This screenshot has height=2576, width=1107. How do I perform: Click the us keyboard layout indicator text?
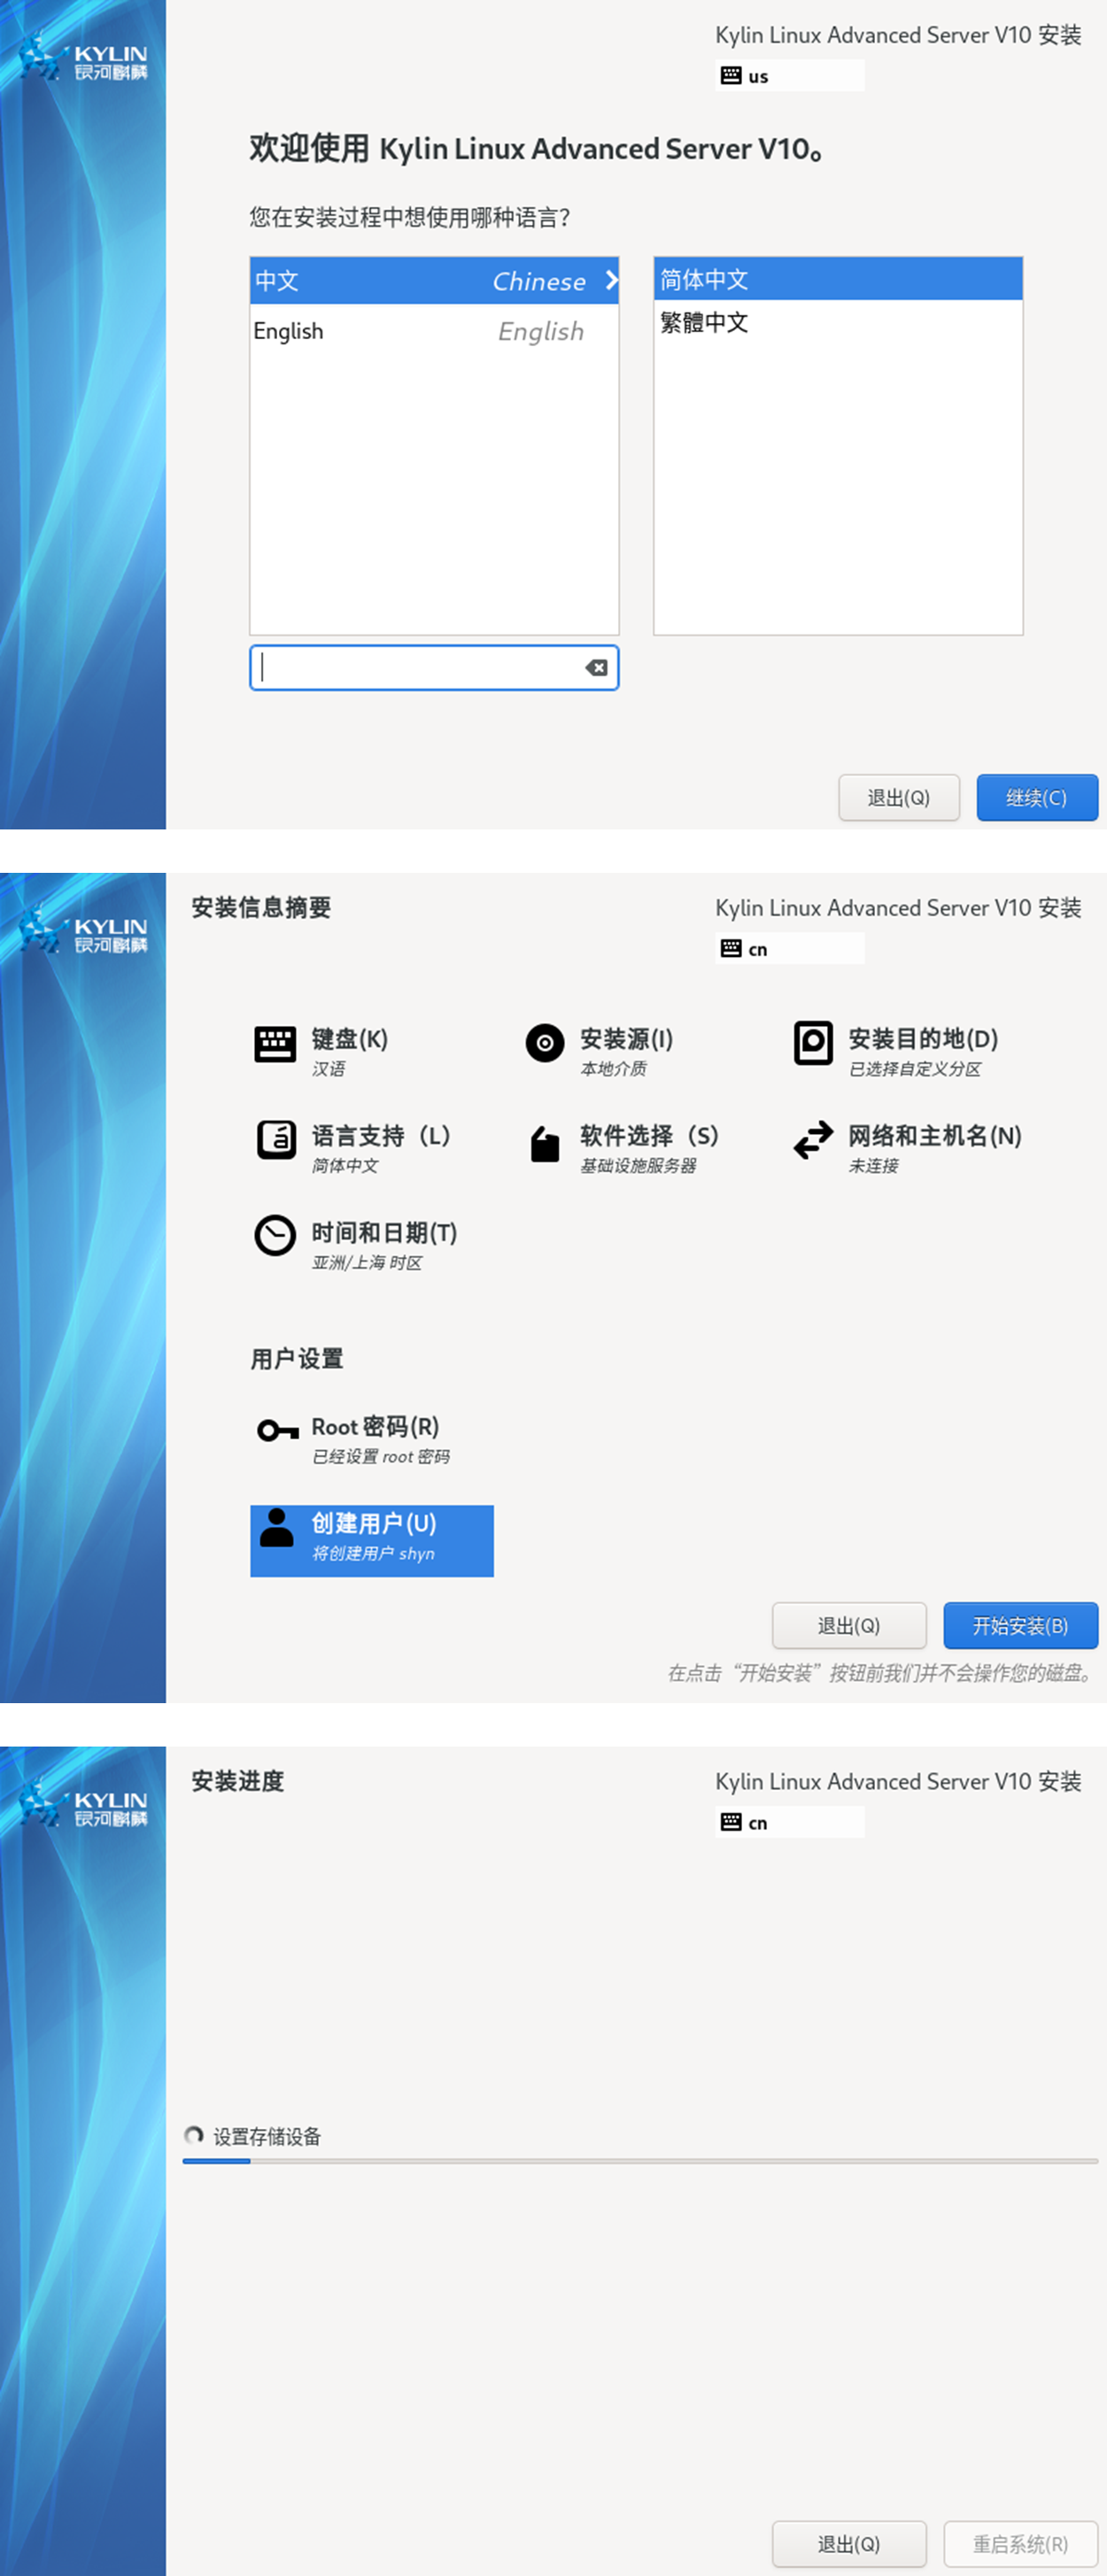[758, 76]
